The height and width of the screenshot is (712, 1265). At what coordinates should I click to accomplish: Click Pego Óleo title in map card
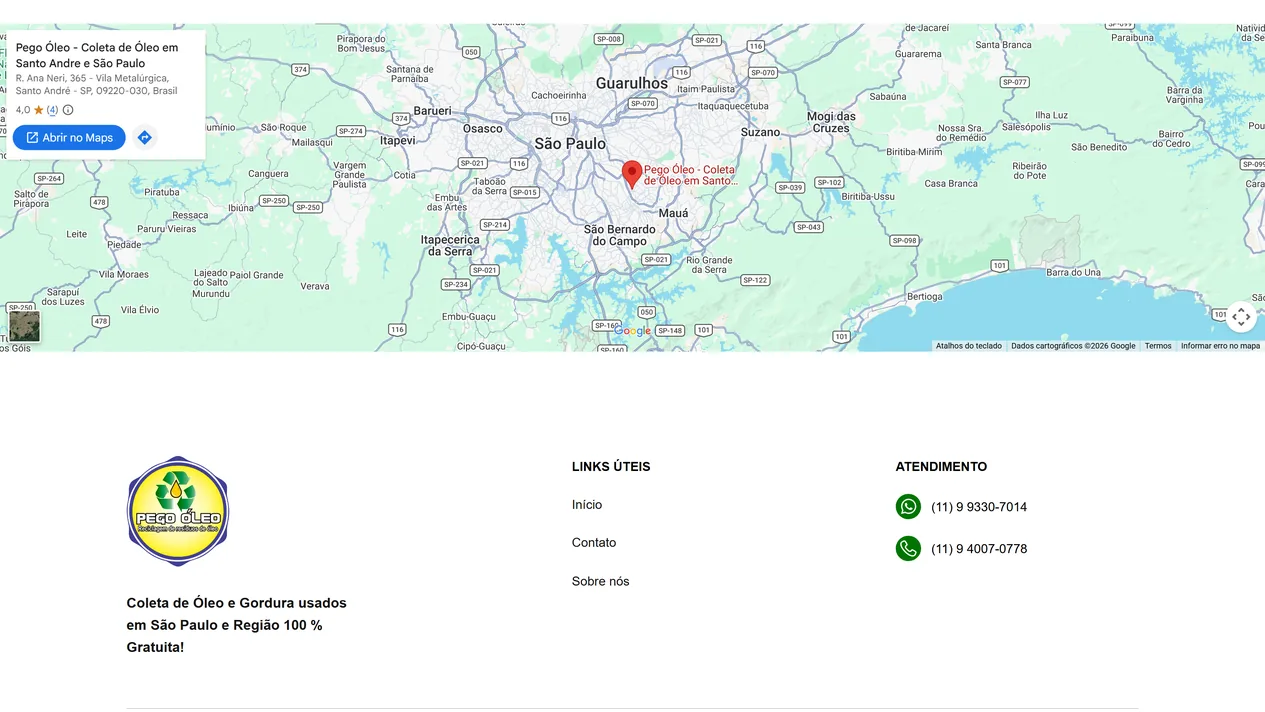97,55
